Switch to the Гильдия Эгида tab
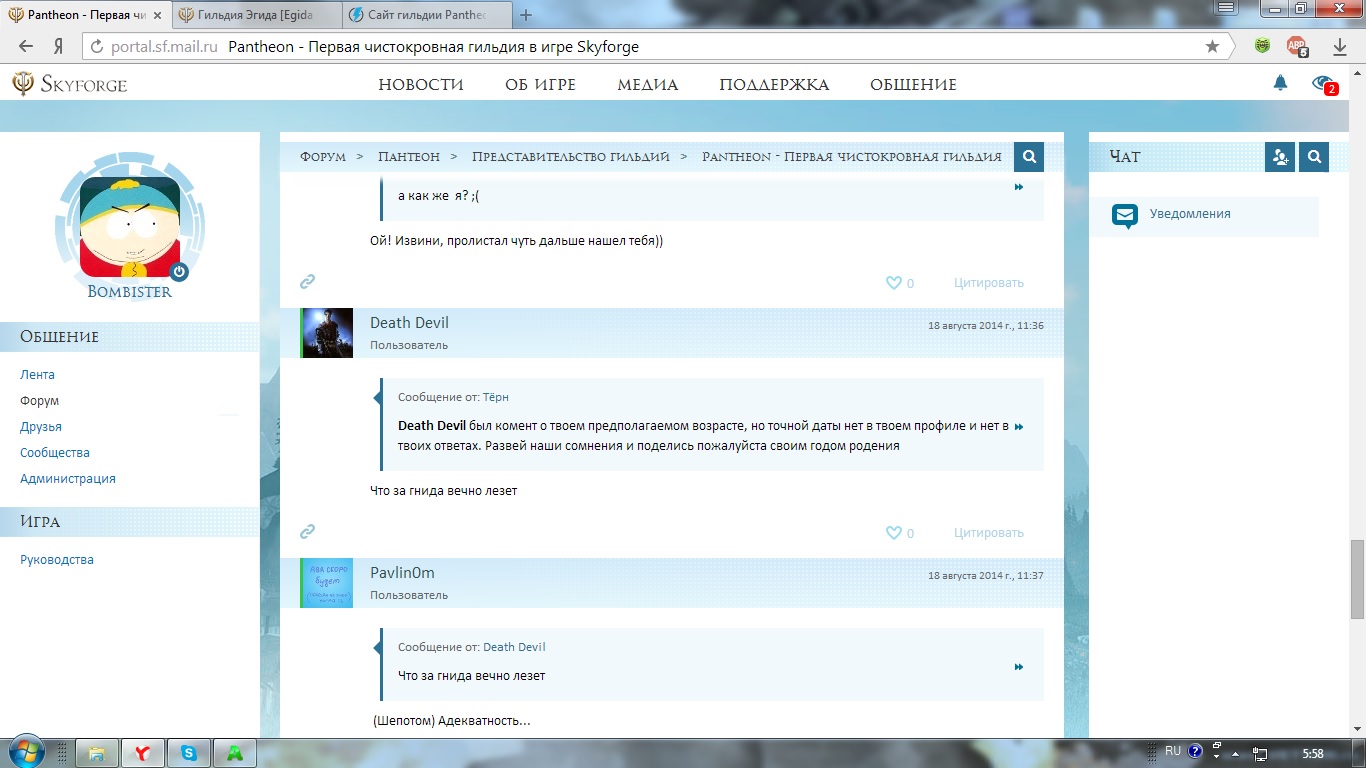Image resolution: width=1366 pixels, height=768 pixels. pyautogui.click(x=256, y=15)
